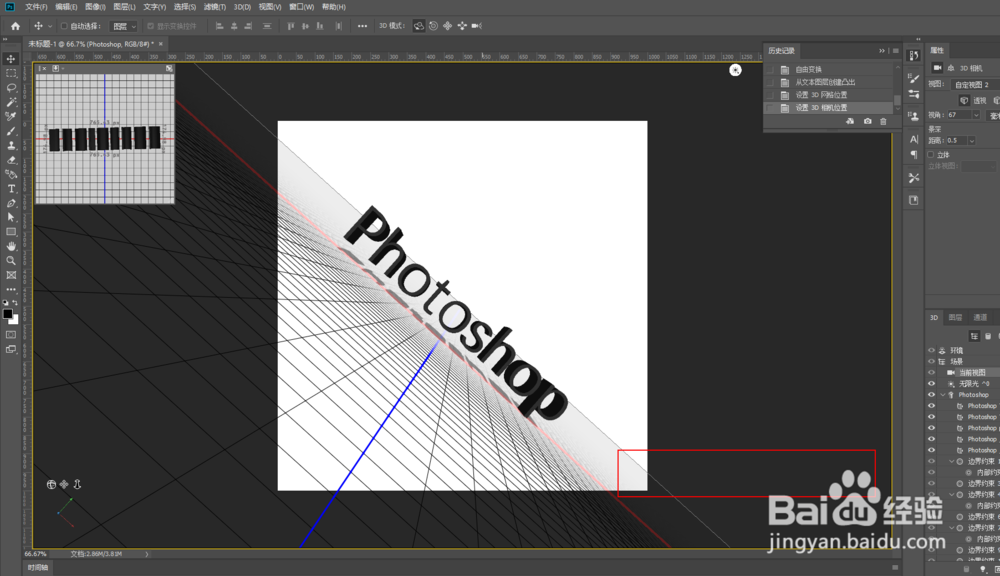Viewport: 1000px width, 576px height.
Task: Select the Clone Stamp tool
Action: tap(11, 145)
